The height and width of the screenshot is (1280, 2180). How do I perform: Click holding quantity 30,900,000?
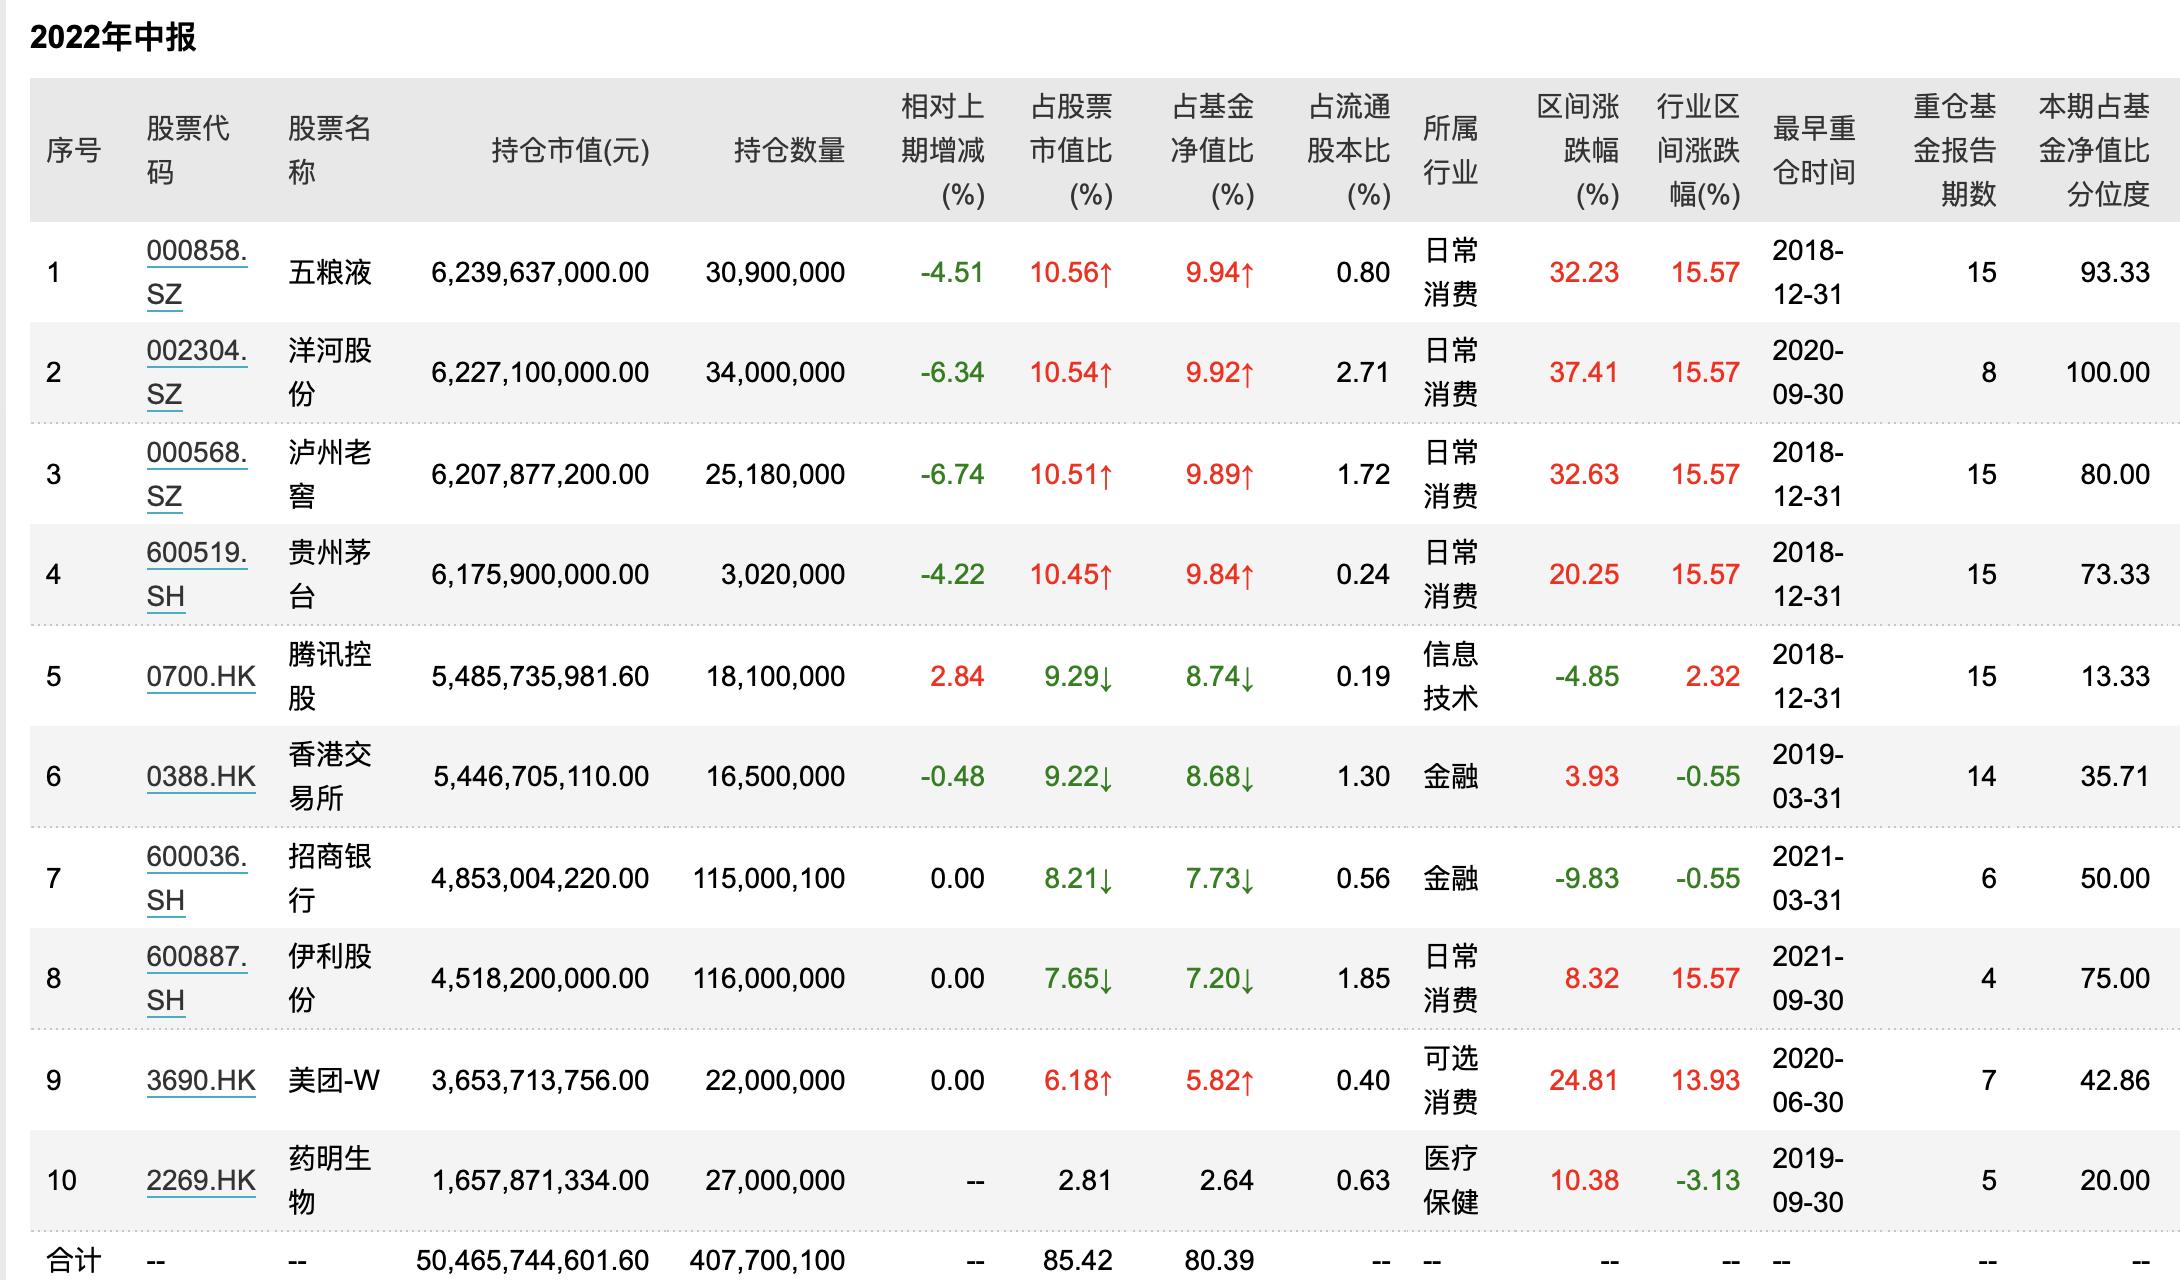[775, 272]
